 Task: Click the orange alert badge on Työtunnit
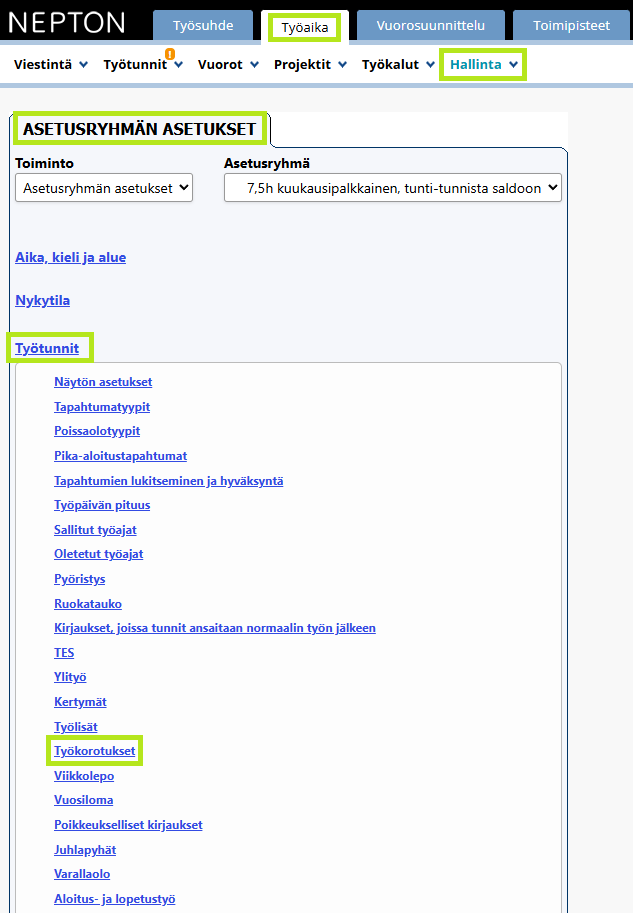pyautogui.click(x=170, y=54)
